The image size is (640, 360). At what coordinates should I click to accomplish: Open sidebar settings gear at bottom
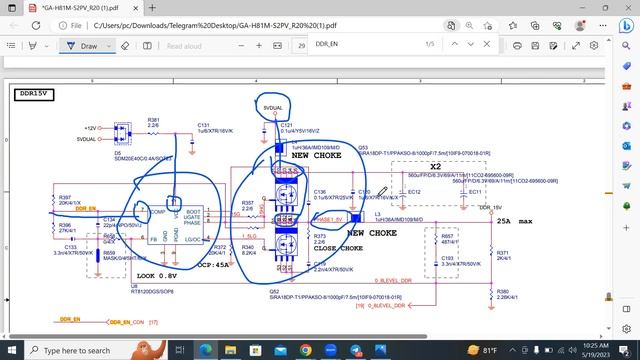point(627,329)
